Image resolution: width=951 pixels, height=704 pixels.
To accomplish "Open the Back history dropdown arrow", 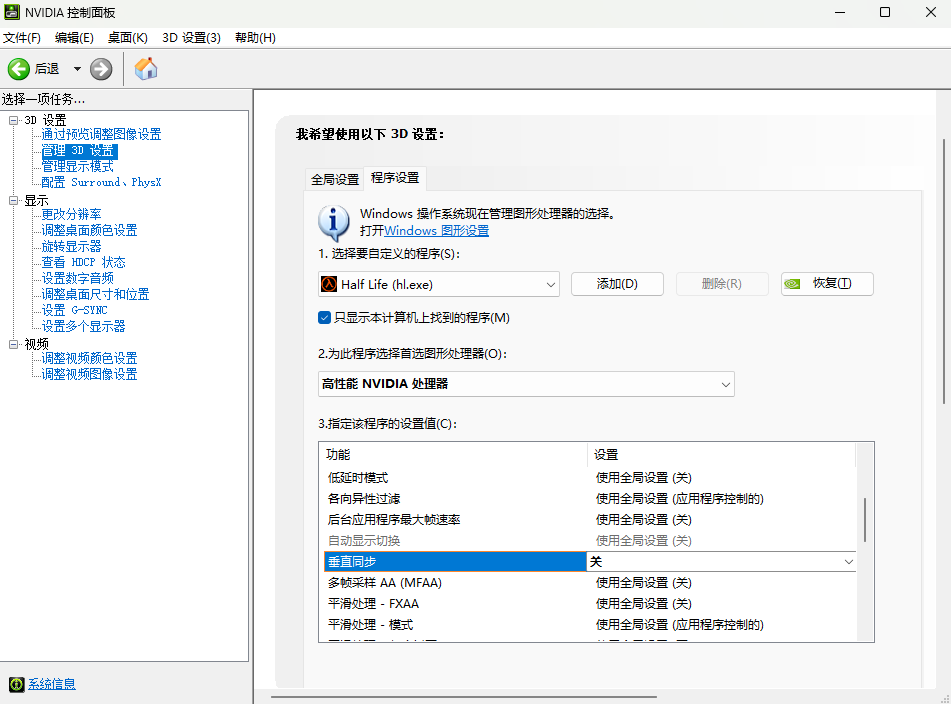I will (77, 69).
